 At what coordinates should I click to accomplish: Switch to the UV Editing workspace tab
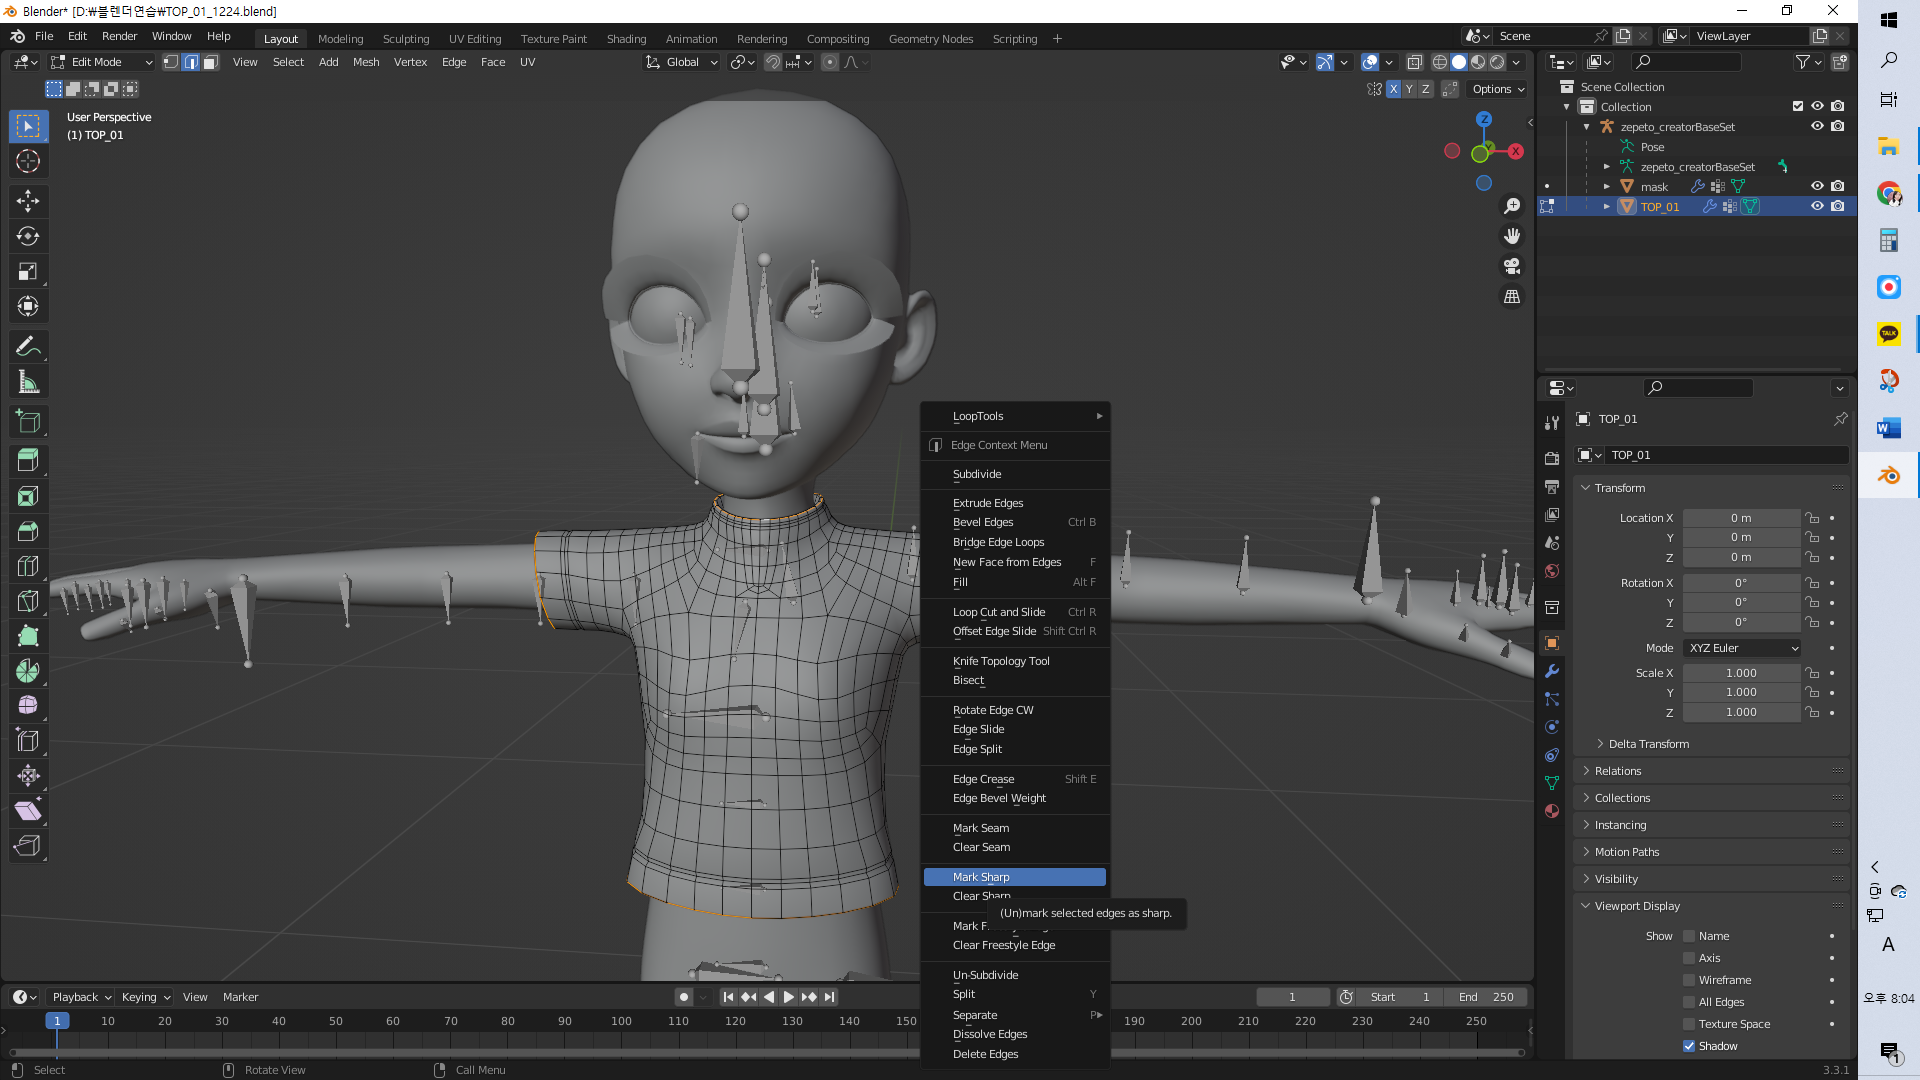pyautogui.click(x=475, y=39)
